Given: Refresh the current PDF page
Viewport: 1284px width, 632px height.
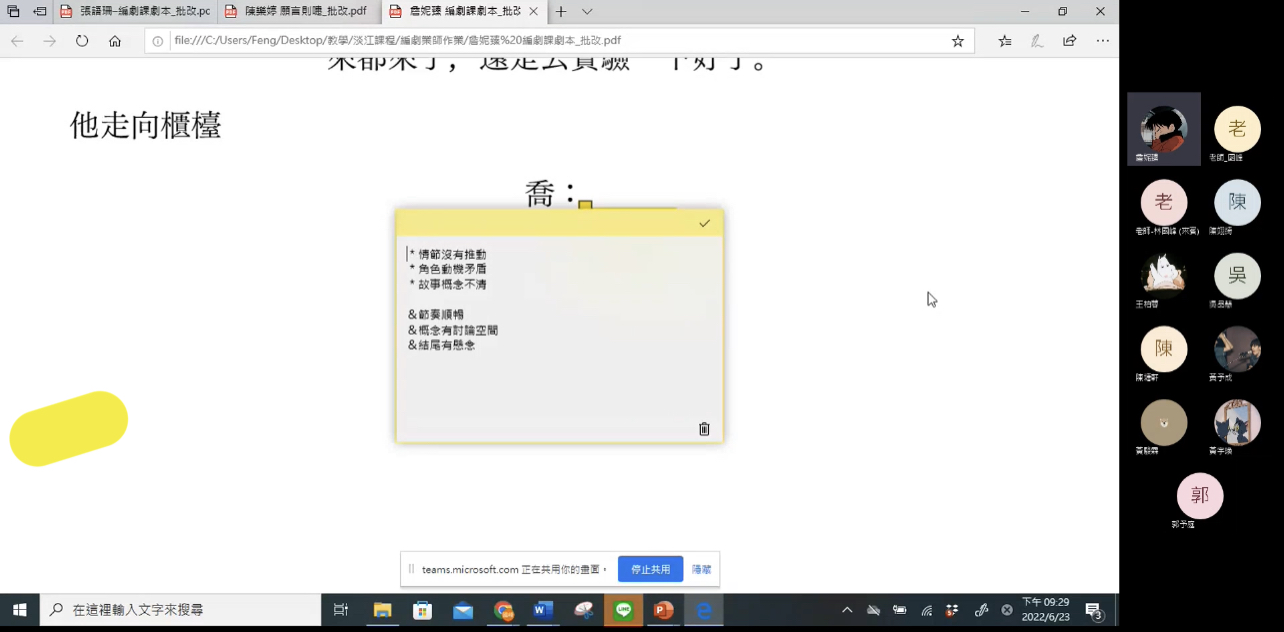Looking at the screenshot, I should [82, 41].
